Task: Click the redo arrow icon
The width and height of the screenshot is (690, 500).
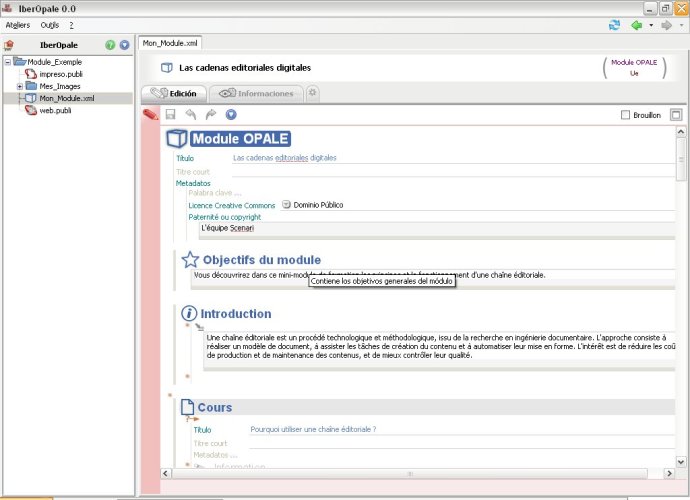Action: 211,114
